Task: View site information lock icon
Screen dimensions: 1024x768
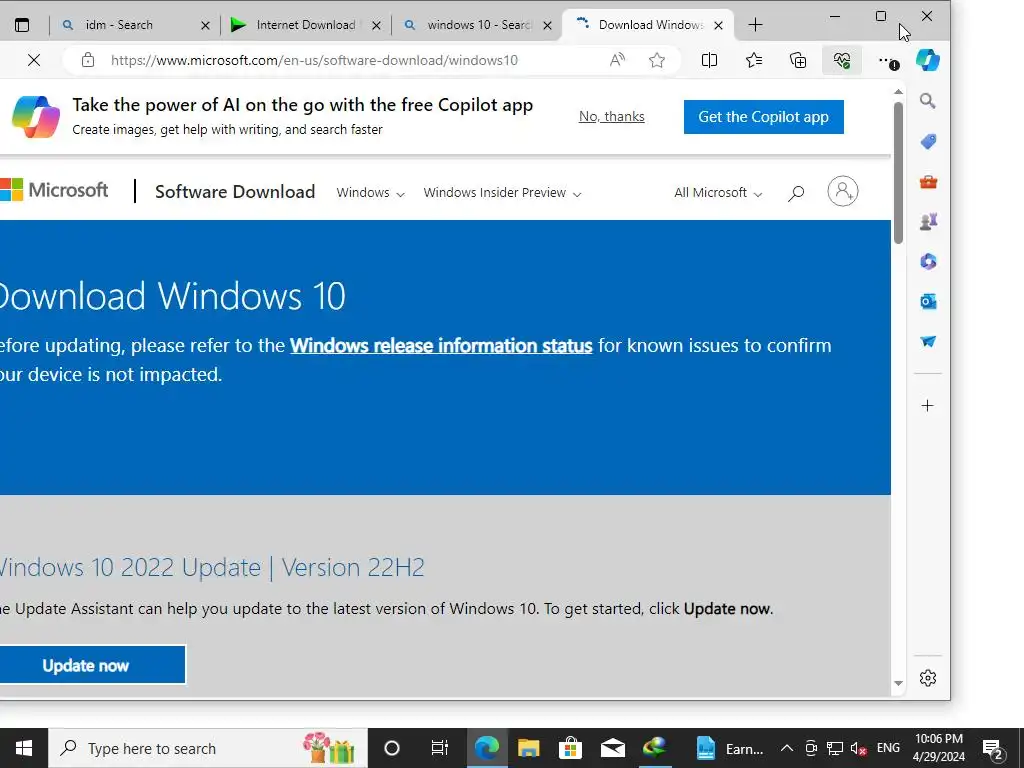Action: (x=88, y=60)
